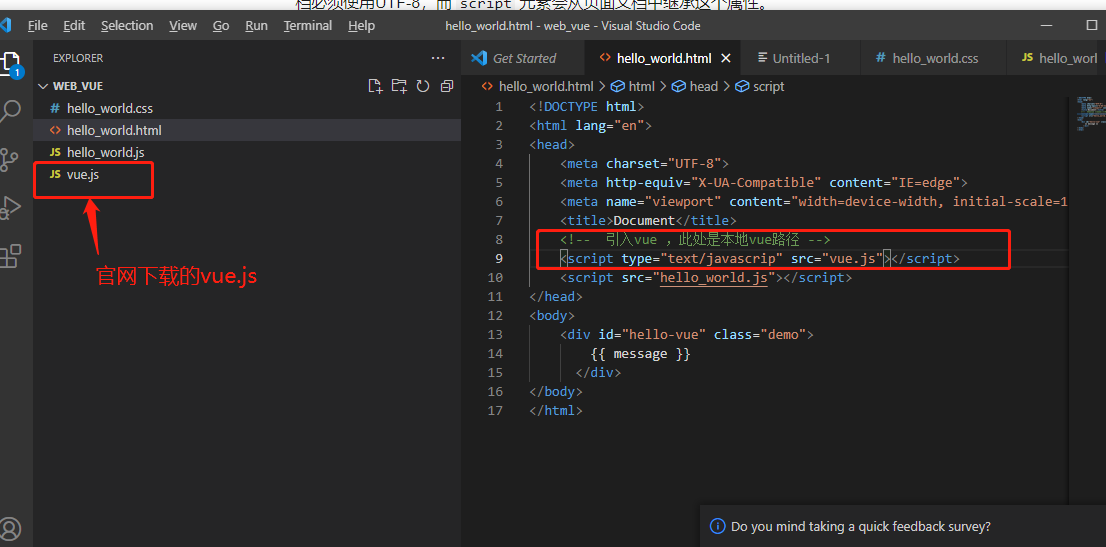Open the Edit menu
This screenshot has width=1106, height=547.
(74, 26)
